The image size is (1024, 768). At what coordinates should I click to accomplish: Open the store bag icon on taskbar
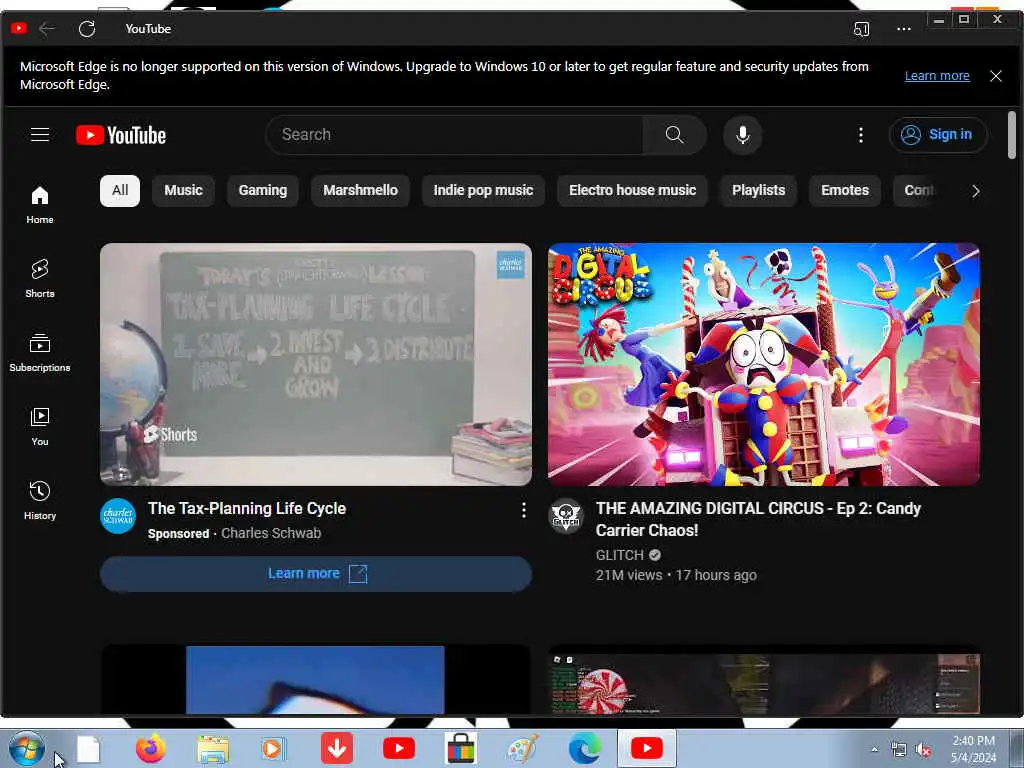click(x=460, y=748)
